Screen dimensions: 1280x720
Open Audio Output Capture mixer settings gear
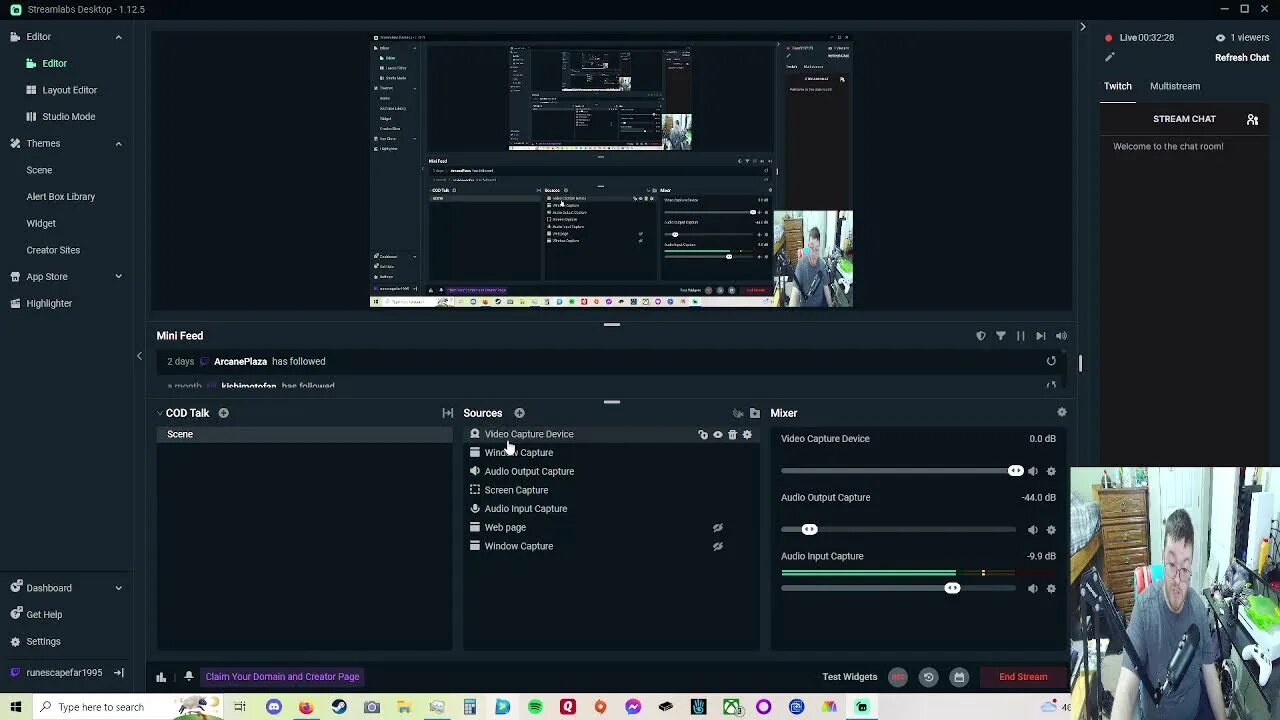tap(1051, 530)
